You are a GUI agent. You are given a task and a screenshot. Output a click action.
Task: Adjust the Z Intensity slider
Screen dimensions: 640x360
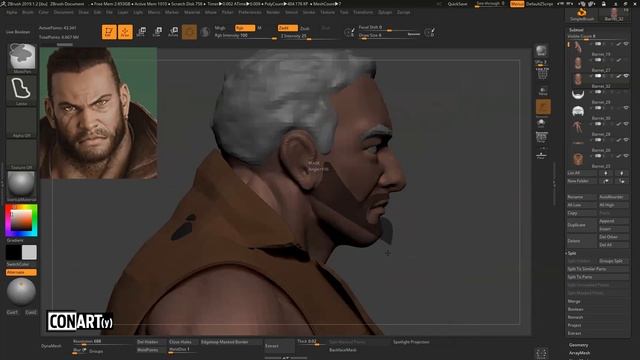(309, 36)
